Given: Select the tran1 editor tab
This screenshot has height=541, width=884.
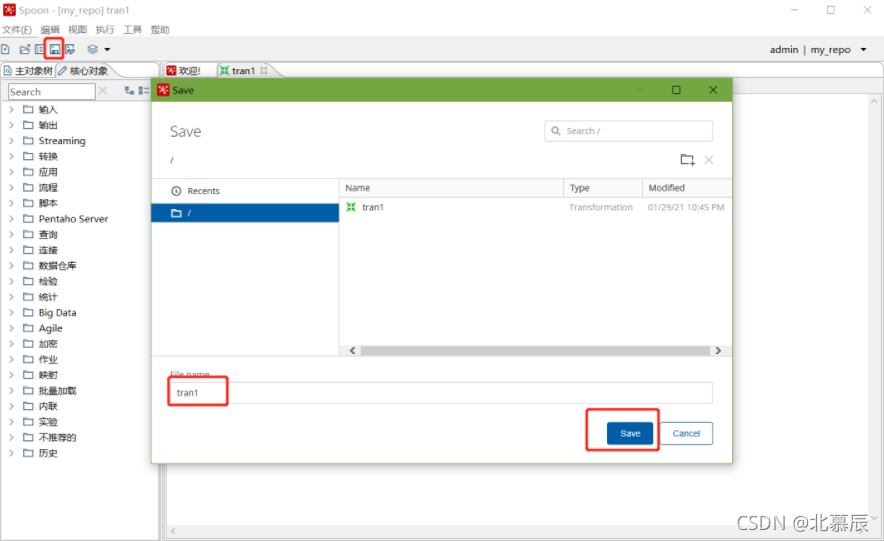Looking at the screenshot, I should click(x=242, y=70).
